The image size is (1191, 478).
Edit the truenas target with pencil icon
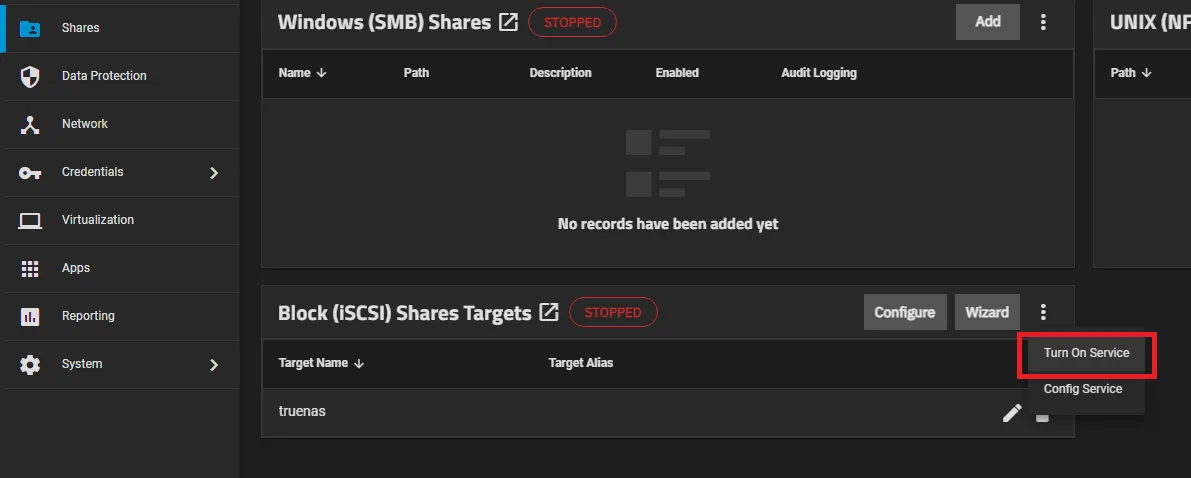point(1012,412)
